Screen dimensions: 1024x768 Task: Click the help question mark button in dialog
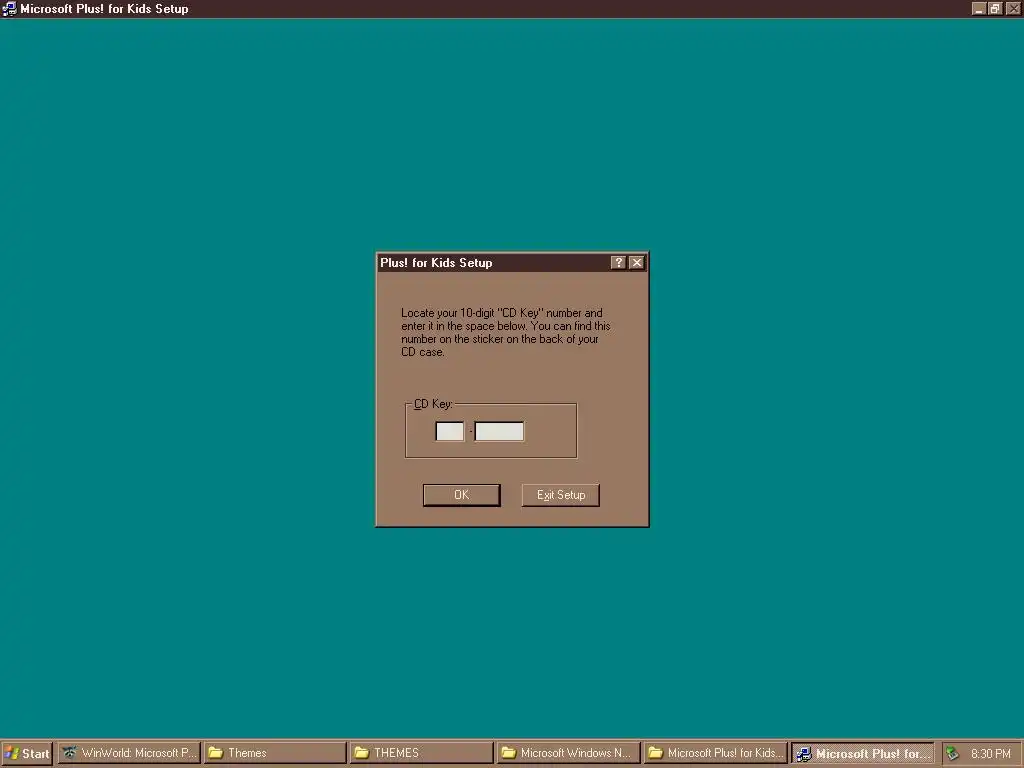tap(618, 263)
